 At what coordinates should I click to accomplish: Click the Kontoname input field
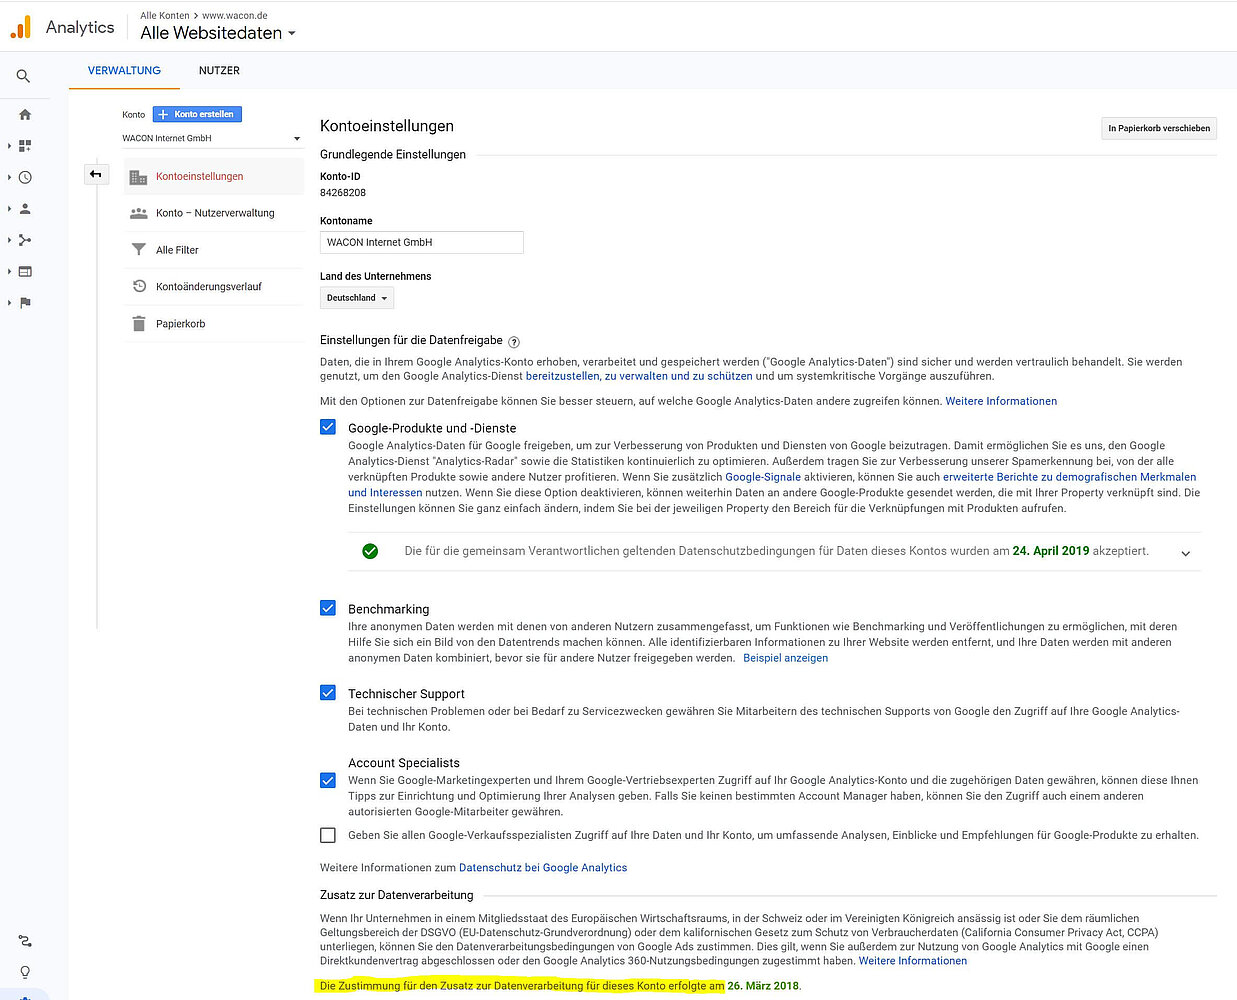coord(421,242)
